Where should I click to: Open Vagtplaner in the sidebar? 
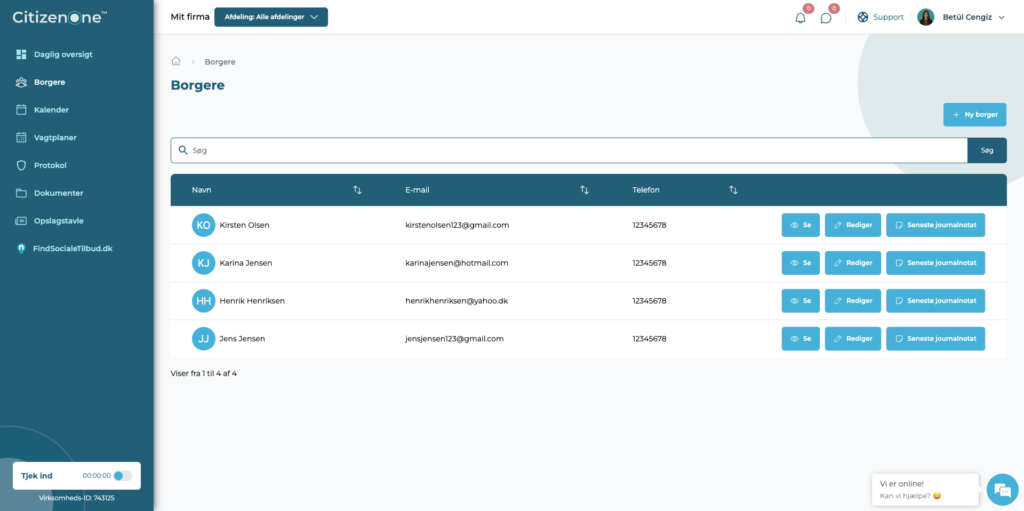56,138
